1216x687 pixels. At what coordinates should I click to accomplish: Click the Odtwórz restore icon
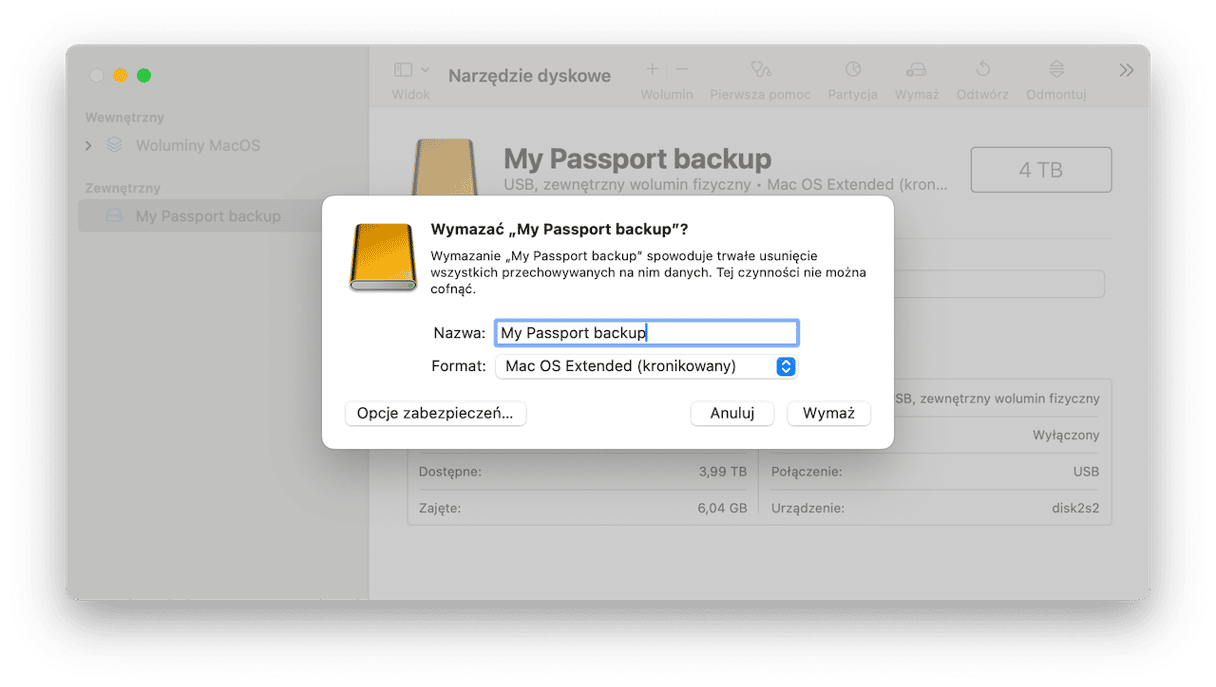[983, 70]
